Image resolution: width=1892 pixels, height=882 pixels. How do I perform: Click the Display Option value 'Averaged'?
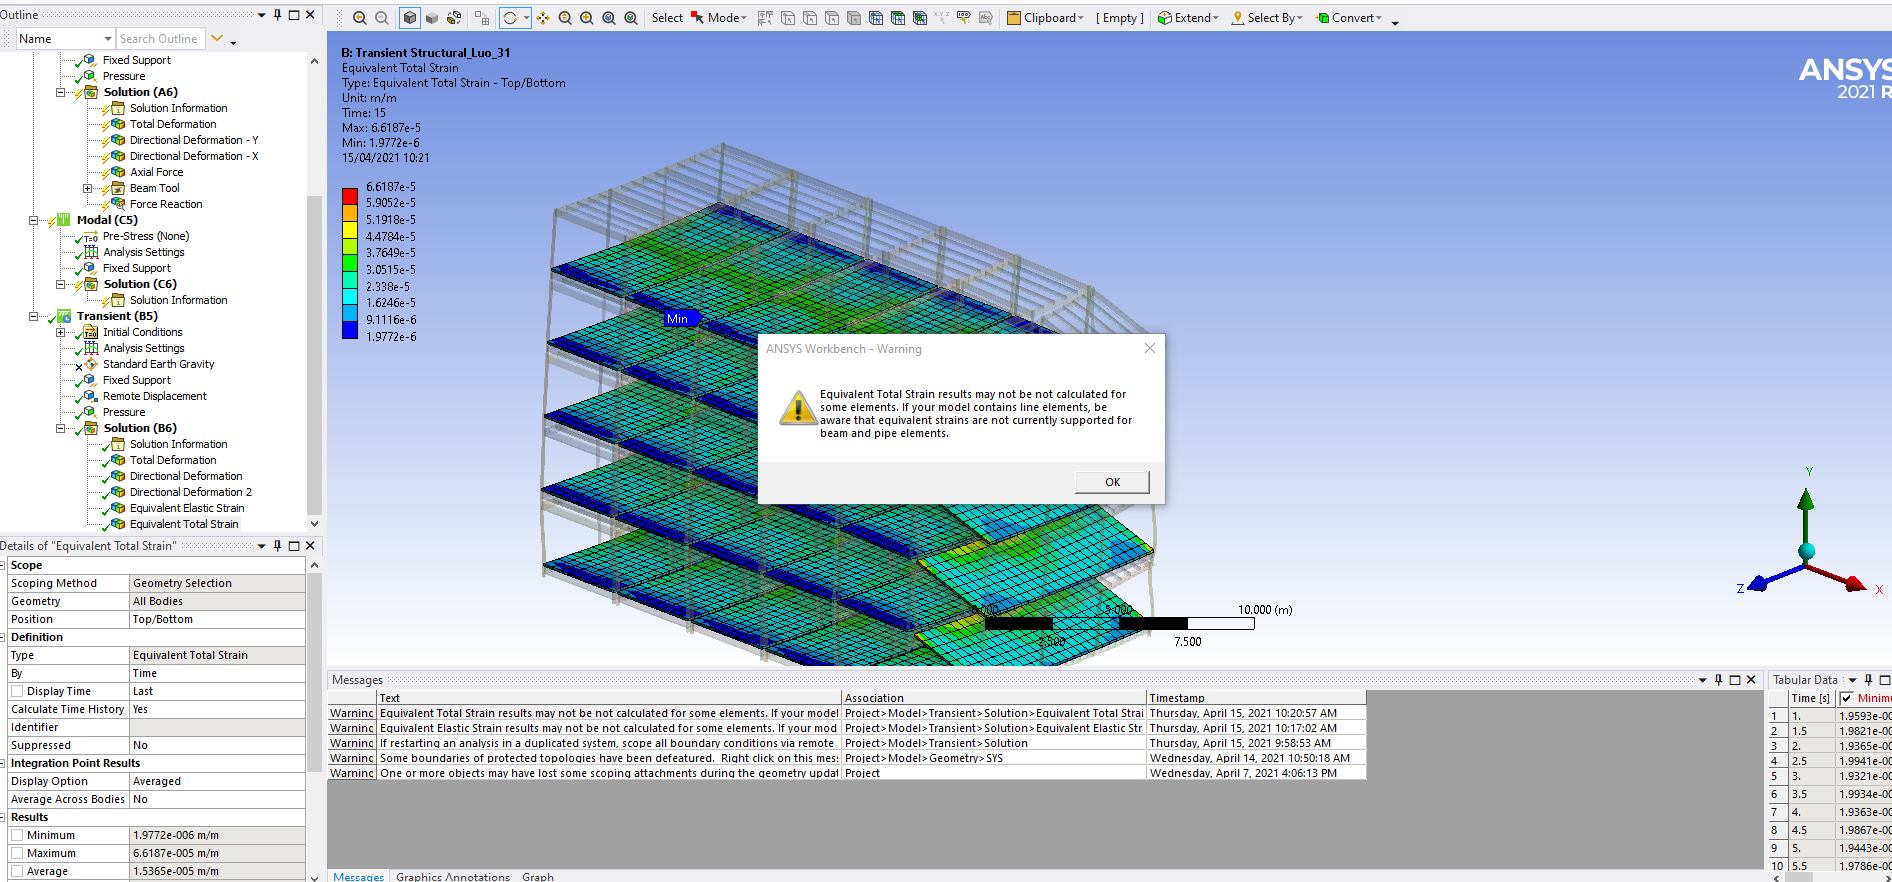click(x=218, y=781)
